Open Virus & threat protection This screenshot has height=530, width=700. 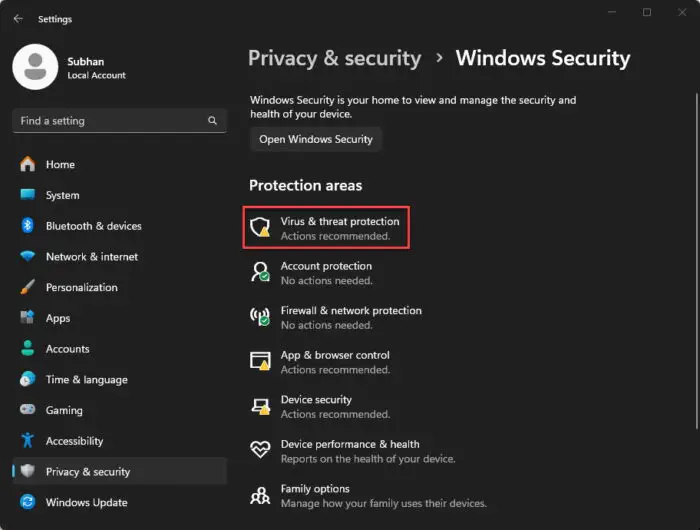326,228
